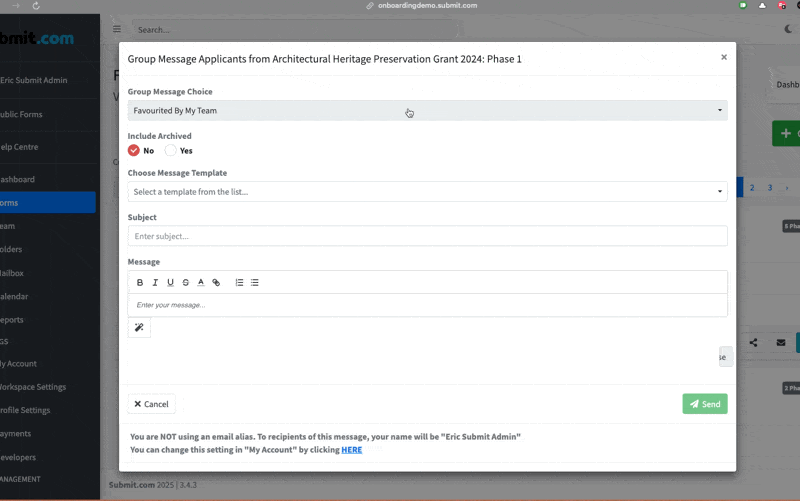800x501 pixels.
Task: Open Public Forms in sidebar
Action: point(21,114)
